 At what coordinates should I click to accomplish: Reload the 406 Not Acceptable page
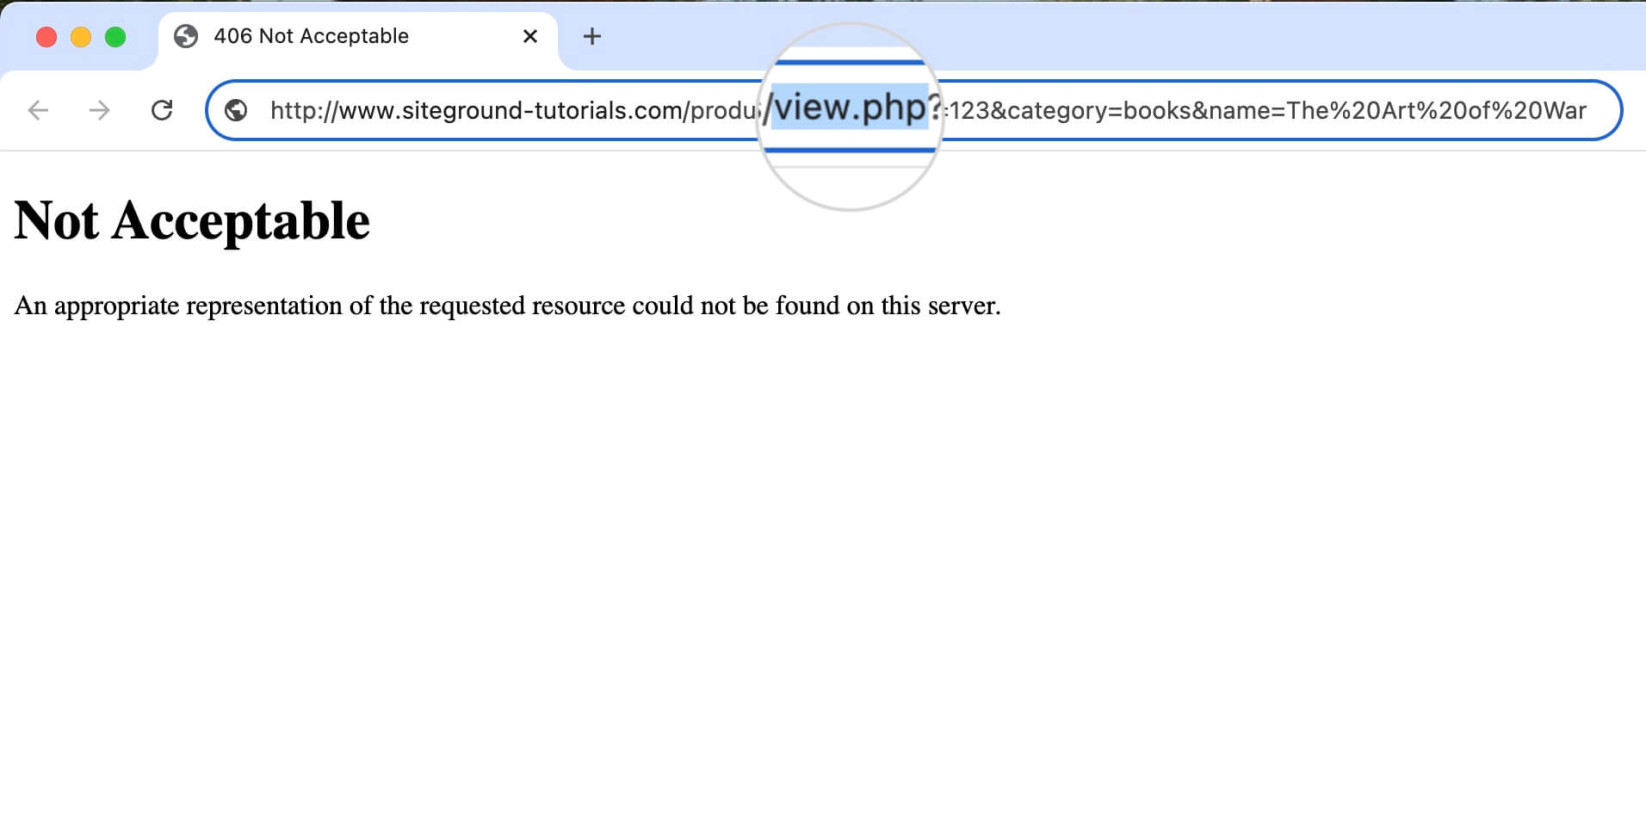(162, 110)
